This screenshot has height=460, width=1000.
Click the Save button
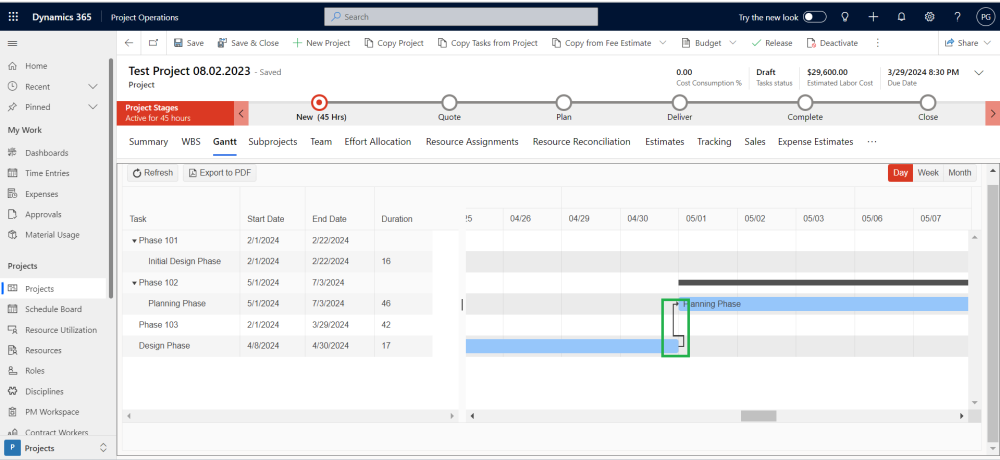(189, 43)
